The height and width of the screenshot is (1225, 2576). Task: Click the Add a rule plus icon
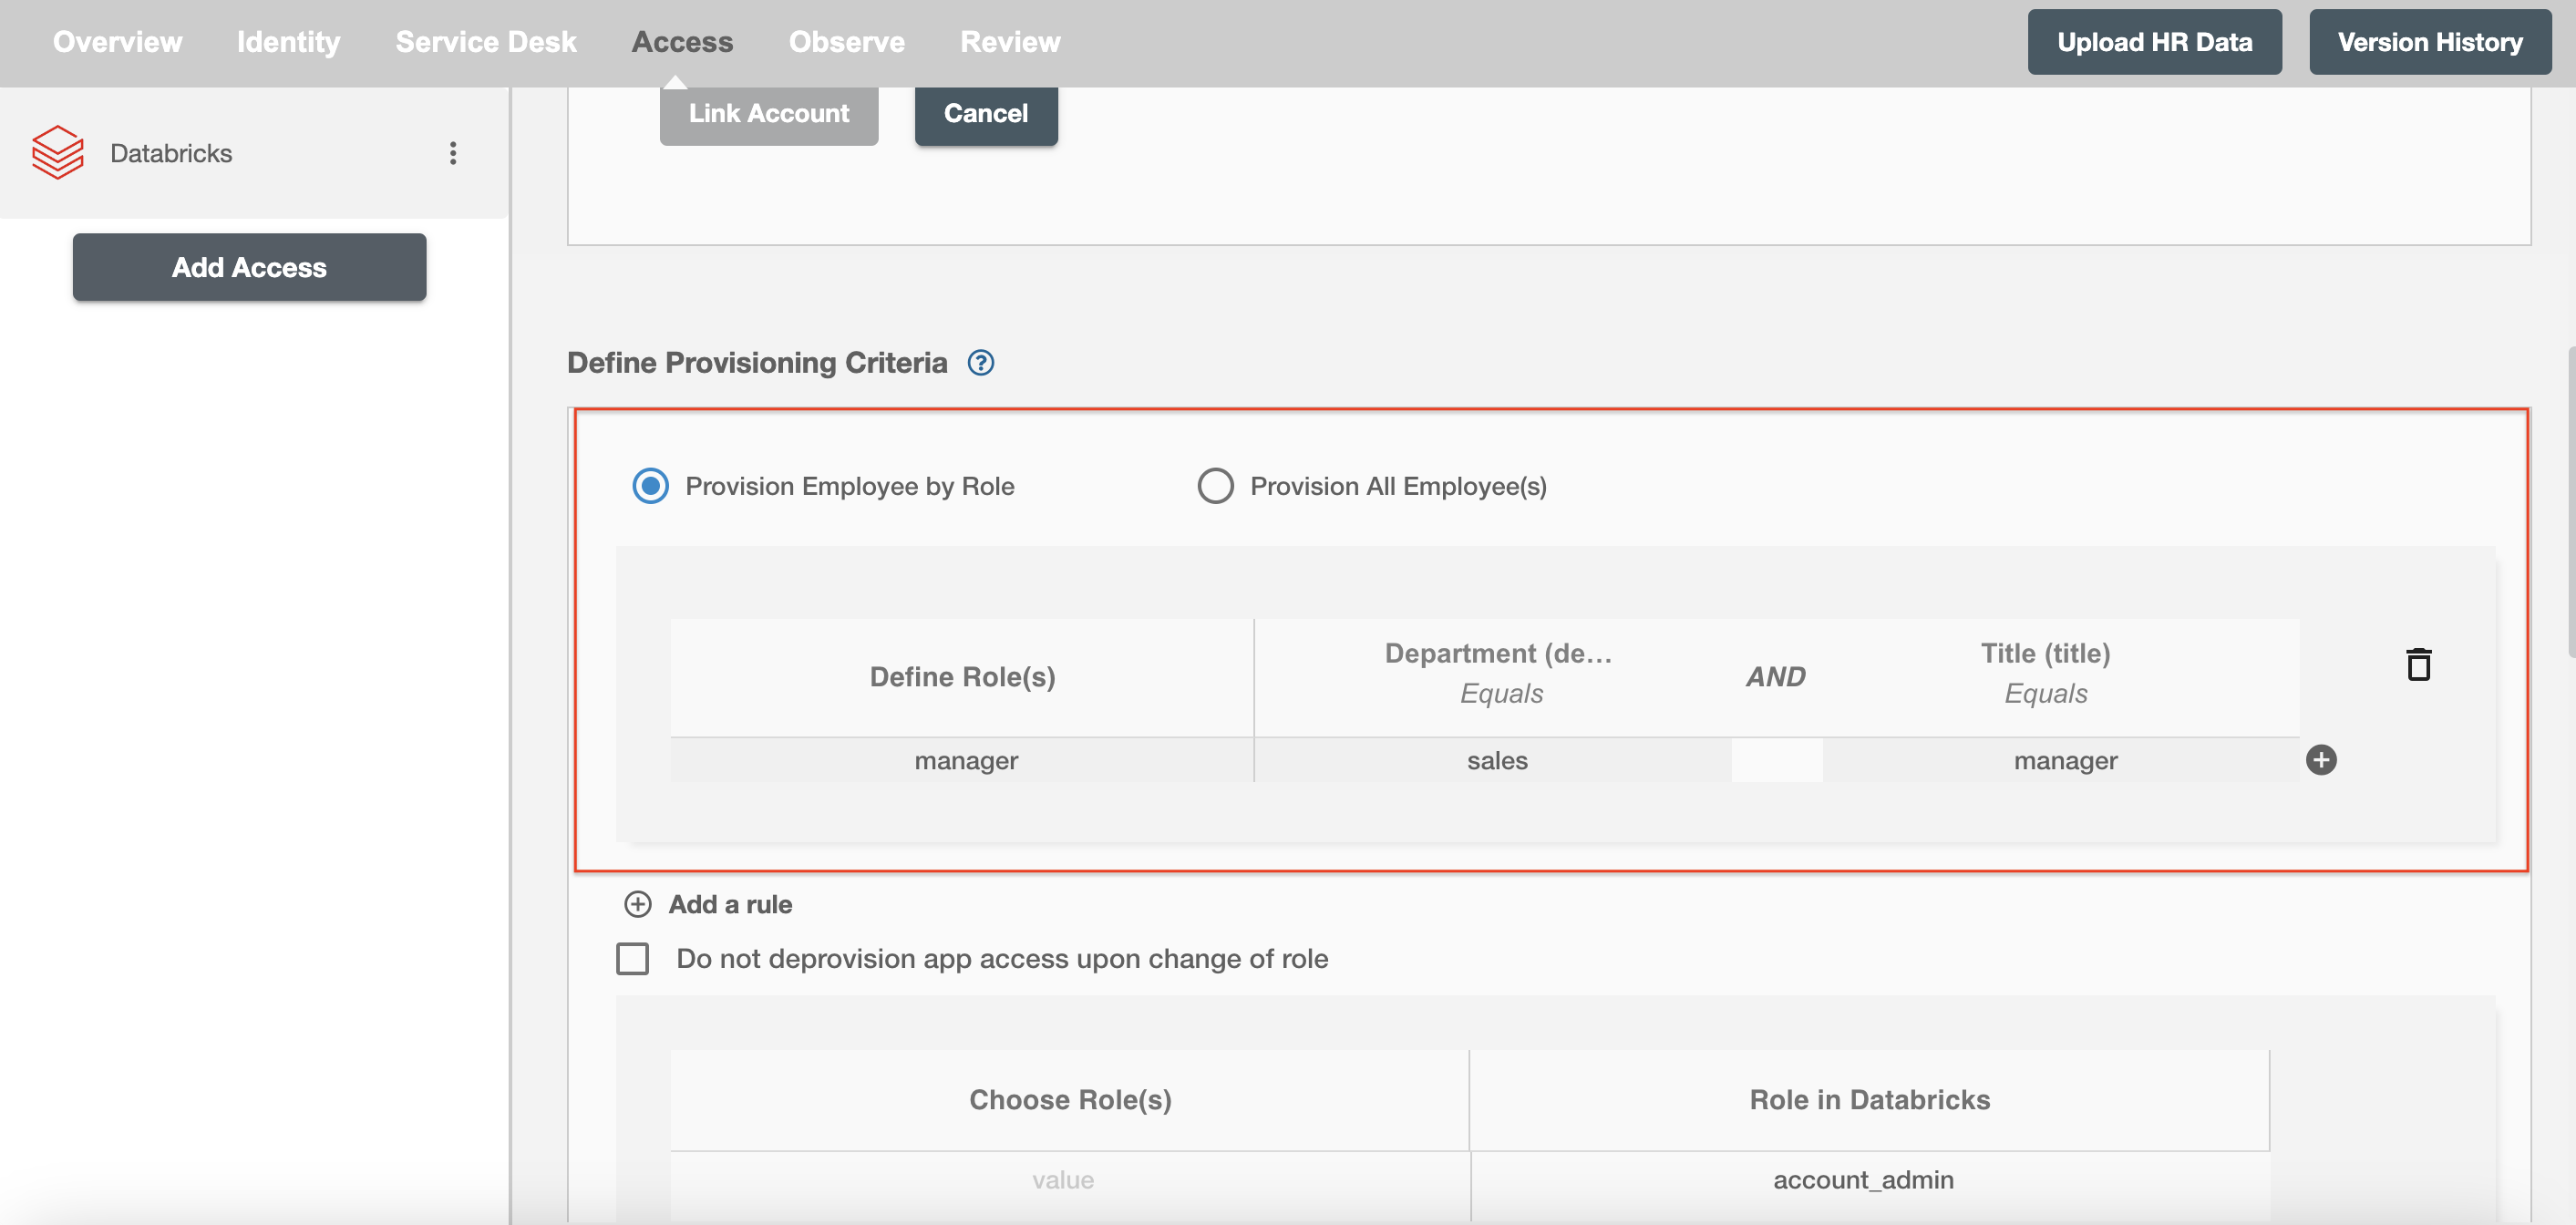tap(639, 903)
